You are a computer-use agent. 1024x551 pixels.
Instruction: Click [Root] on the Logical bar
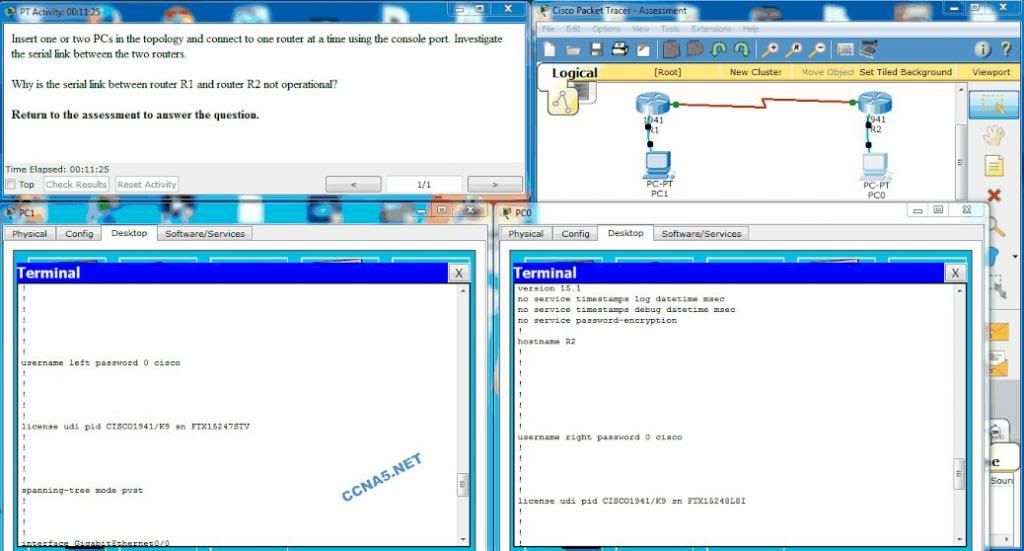667,72
